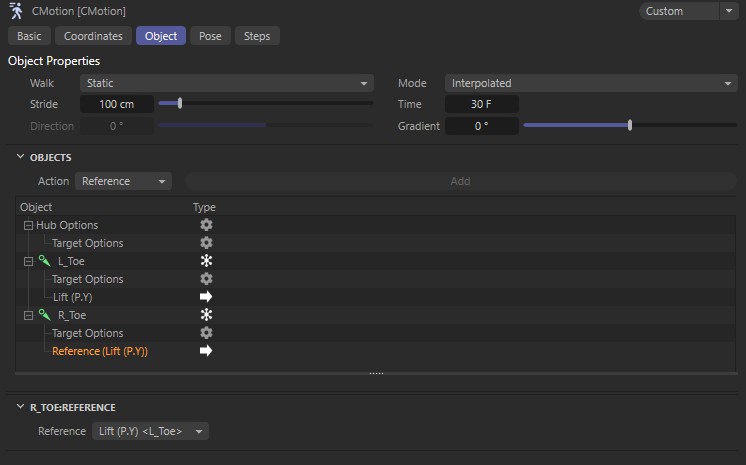The width and height of the screenshot is (746, 465).
Task: Click gear icon of Target Options under Hub Options
Action: click(206, 243)
